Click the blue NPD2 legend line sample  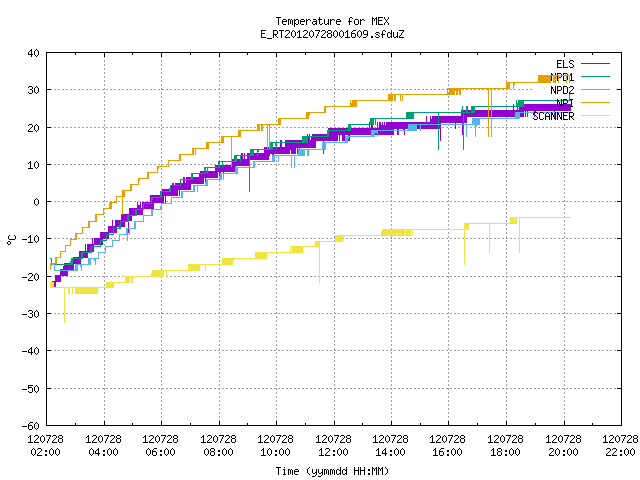tap(595, 90)
